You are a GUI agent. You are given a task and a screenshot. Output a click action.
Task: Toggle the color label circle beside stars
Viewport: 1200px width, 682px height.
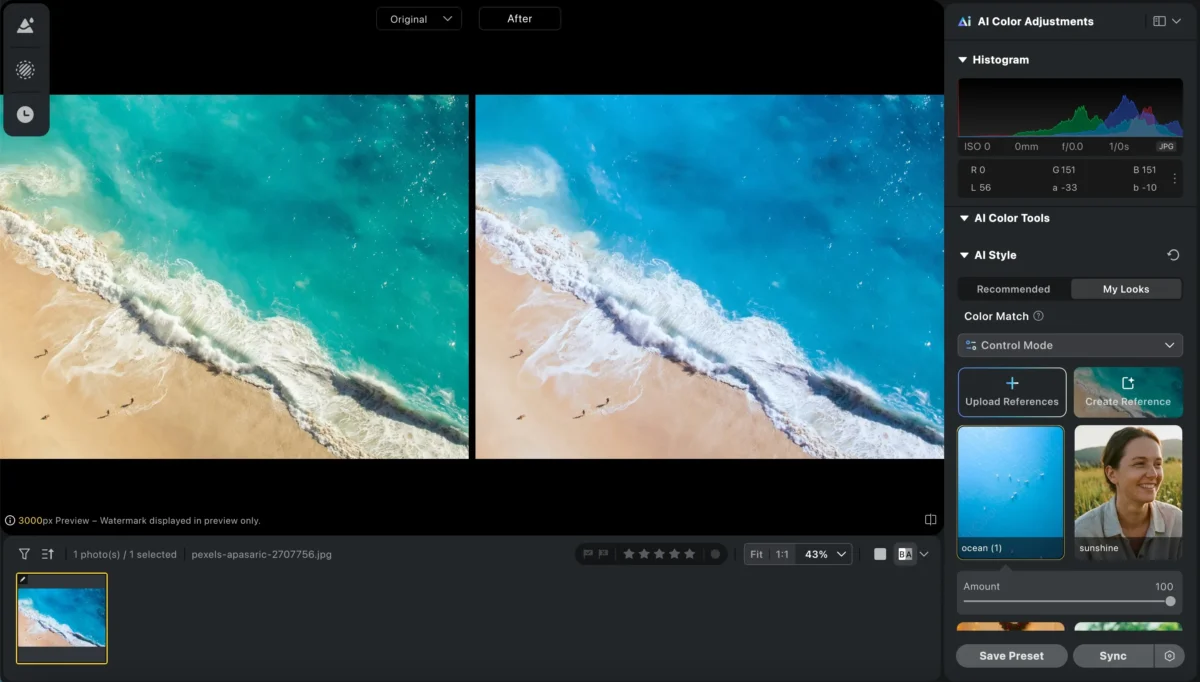tap(715, 554)
